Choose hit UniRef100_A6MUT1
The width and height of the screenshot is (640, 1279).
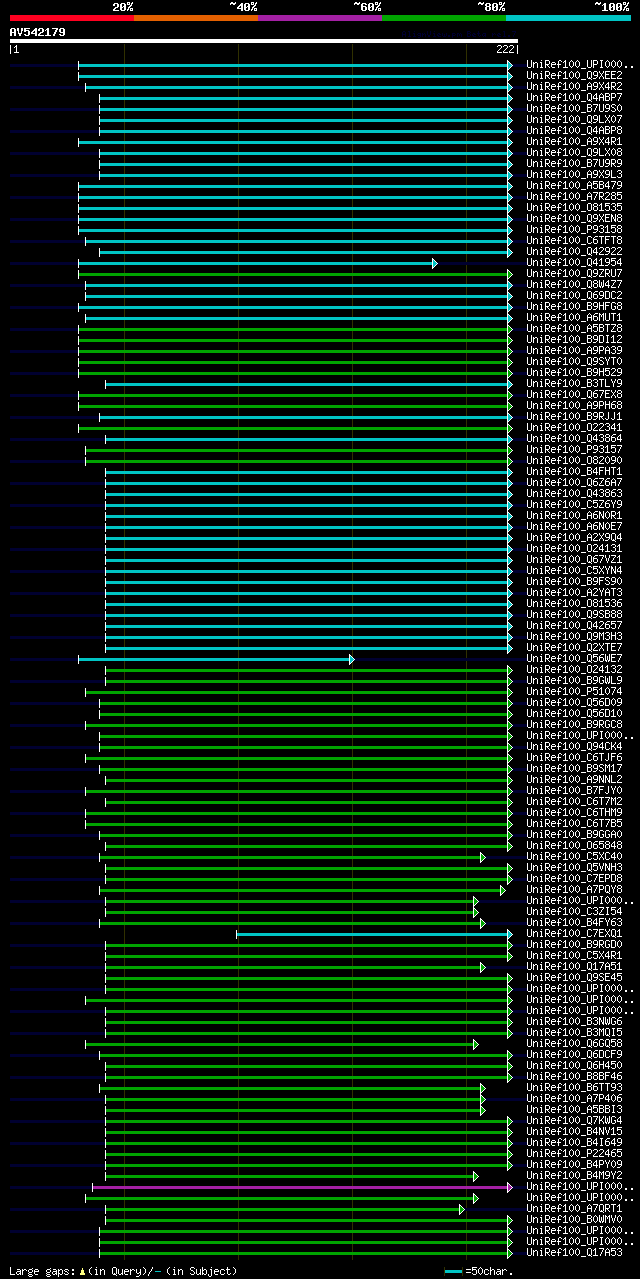pos(574,318)
